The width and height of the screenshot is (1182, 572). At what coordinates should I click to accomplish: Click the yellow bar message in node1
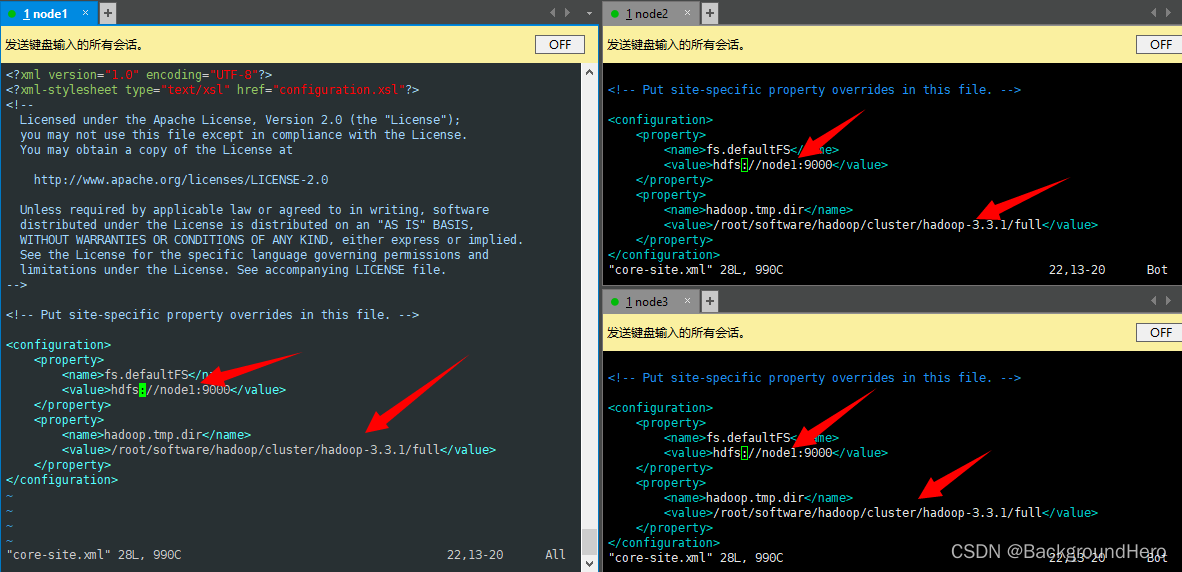point(74,45)
